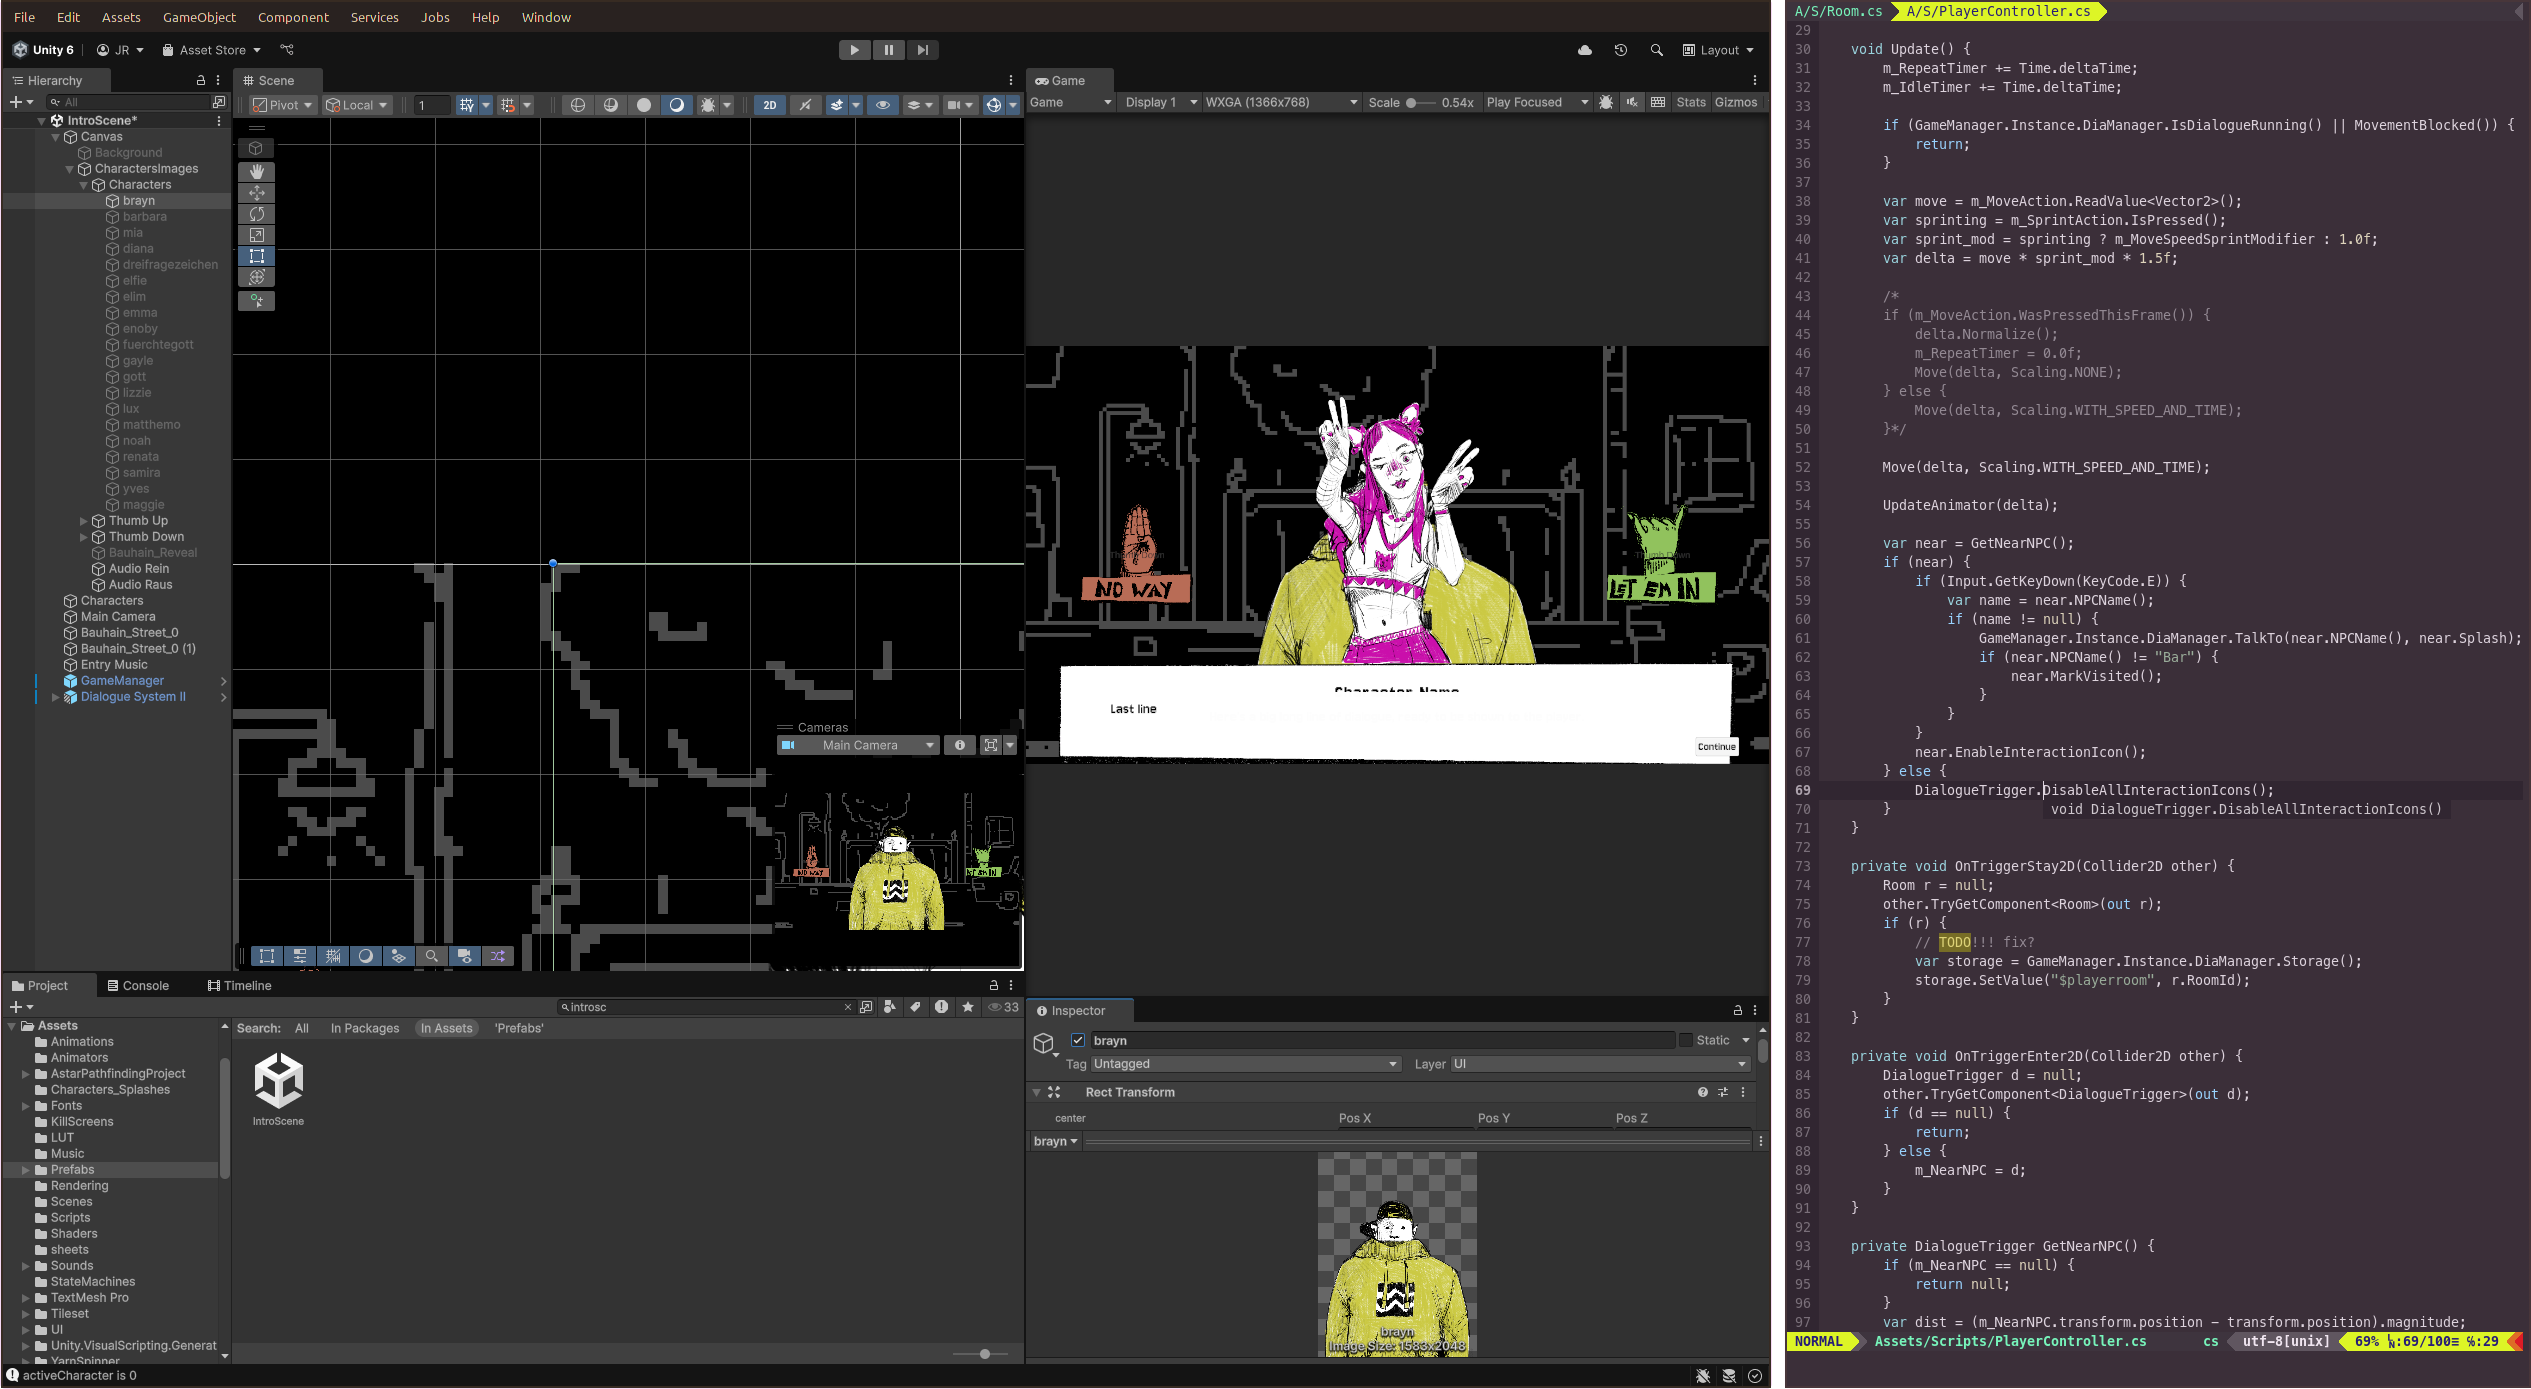Adjust Project icon size slider
The width and height of the screenshot is (2531, 1389).
[981, 1354]
